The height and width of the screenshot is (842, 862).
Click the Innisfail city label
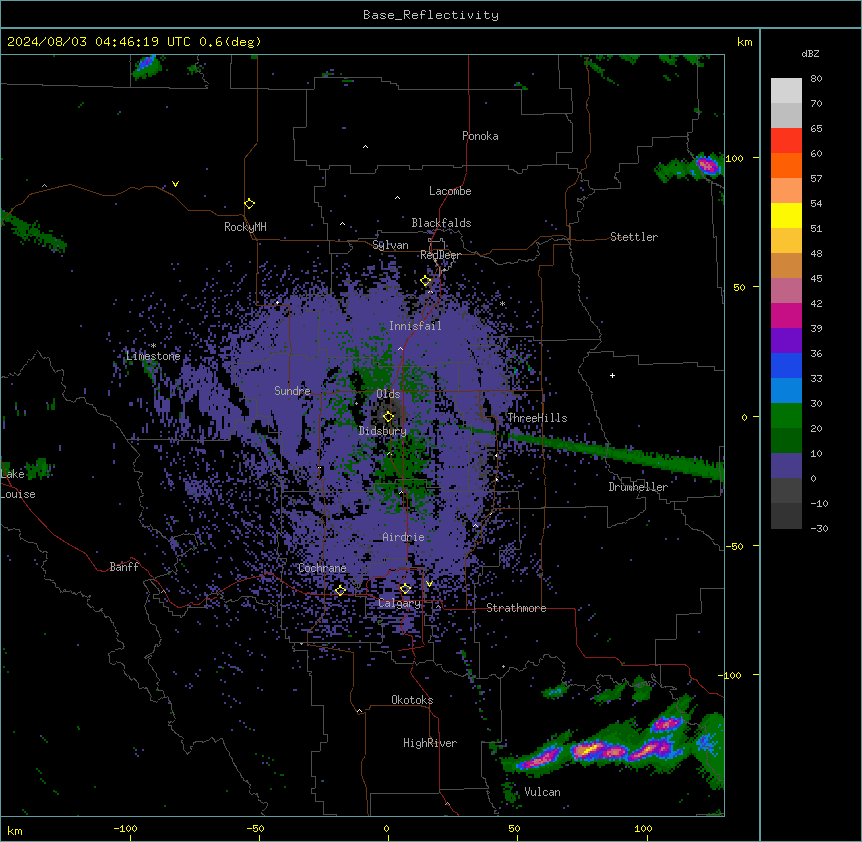(415, 326)
